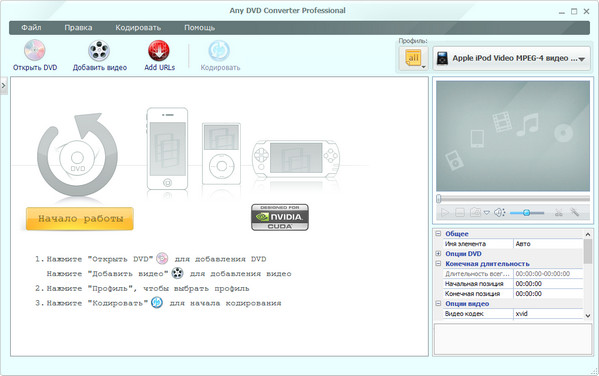Click the Видео кодек row label

(x=464, y=314)
